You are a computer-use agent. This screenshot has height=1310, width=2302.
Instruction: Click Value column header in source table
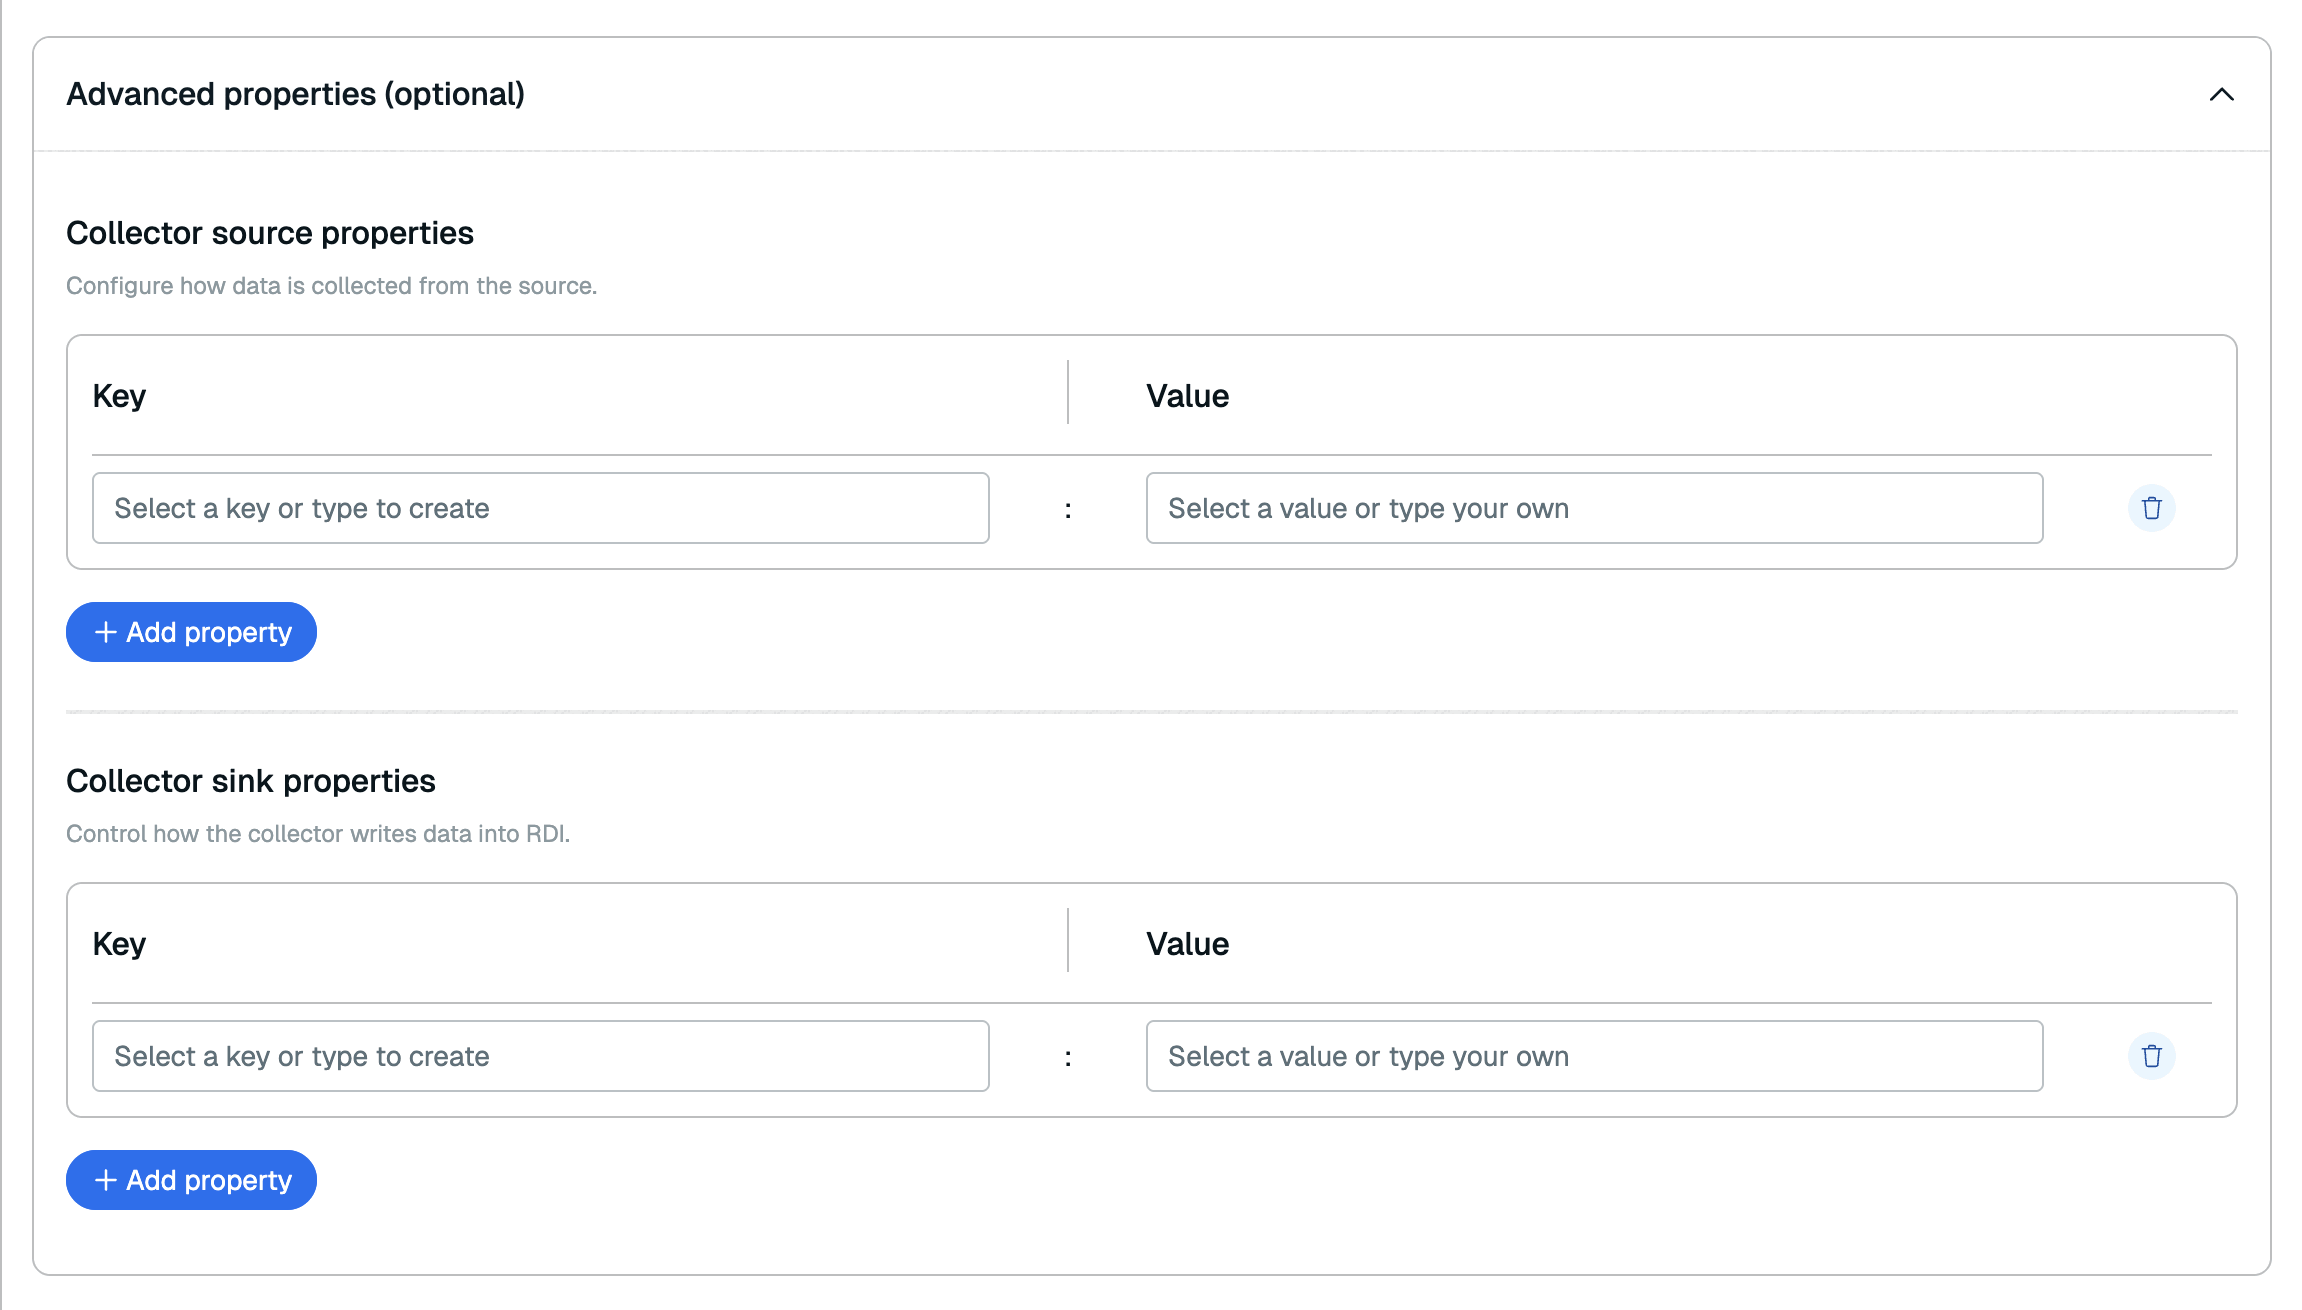coord(1187,396)
